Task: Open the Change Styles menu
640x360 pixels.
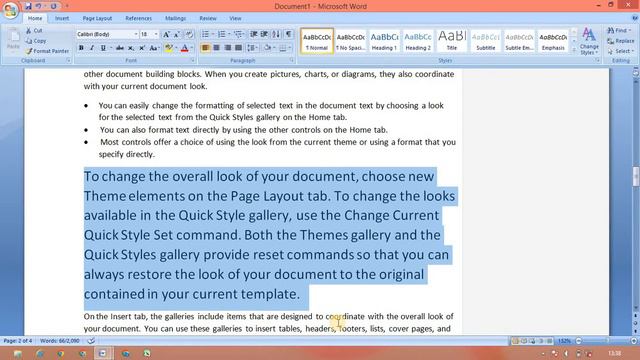Action: [x=589, y=41]
